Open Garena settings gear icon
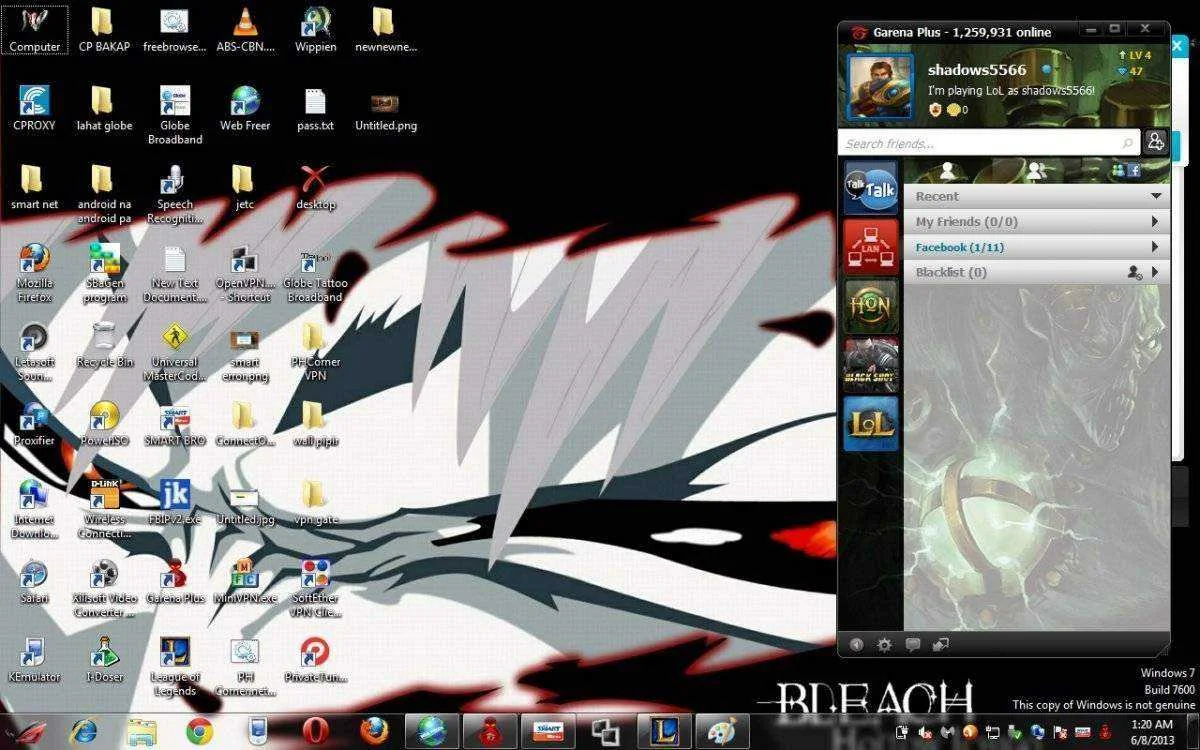Image resolution: width=1200 pixels, height=750 pixels. (884, 645)
